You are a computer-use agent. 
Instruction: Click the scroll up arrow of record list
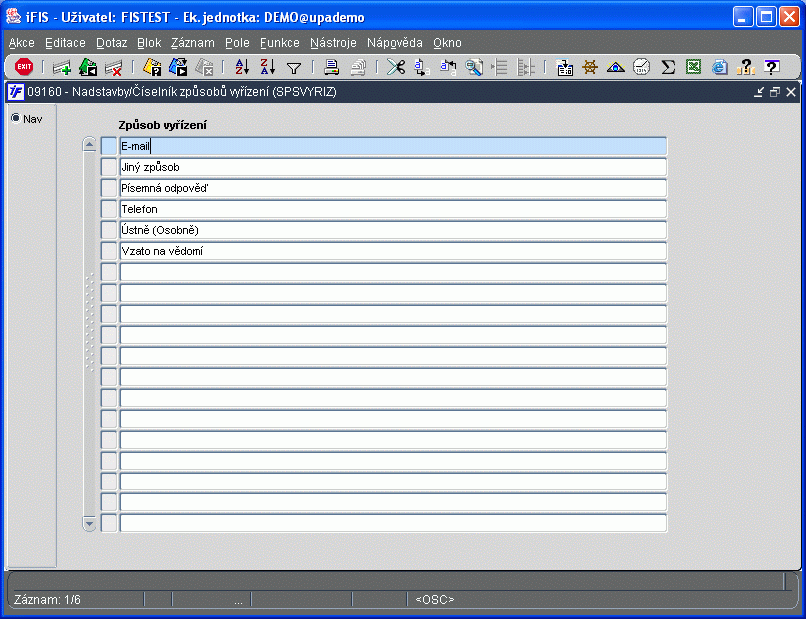[x=89, y=144]
